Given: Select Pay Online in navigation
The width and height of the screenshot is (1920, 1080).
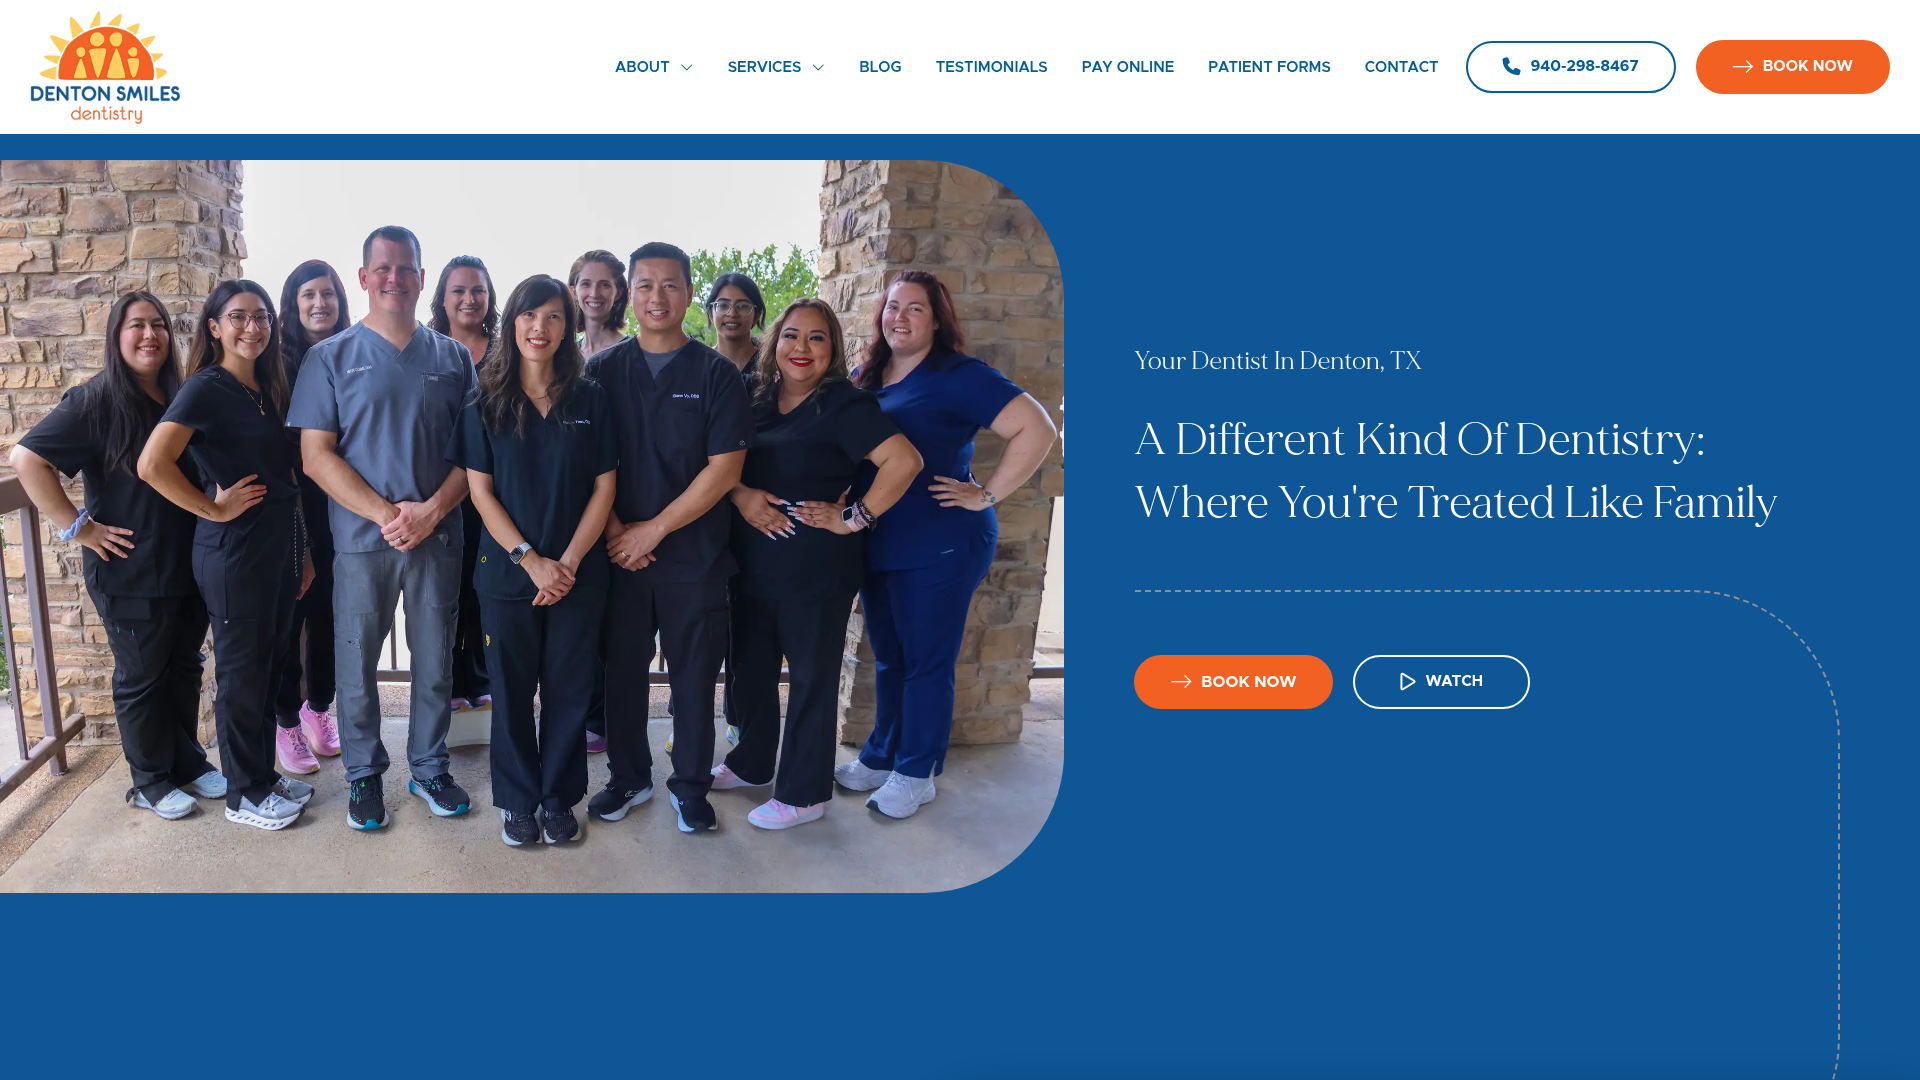Looking at the screenshot, I should (x=1127, y=67).
